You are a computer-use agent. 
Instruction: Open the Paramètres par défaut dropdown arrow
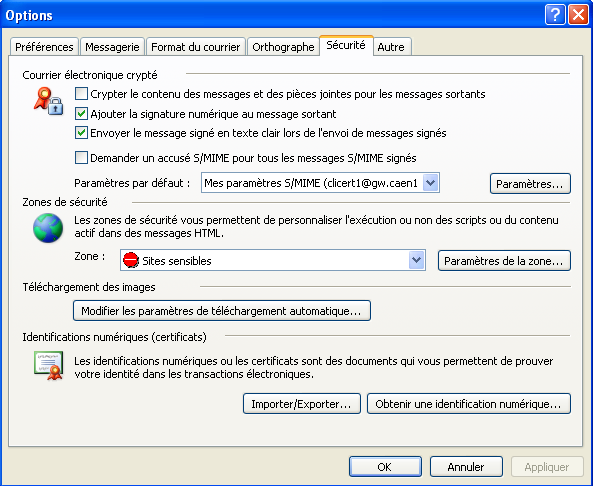(x=430, y=183)
